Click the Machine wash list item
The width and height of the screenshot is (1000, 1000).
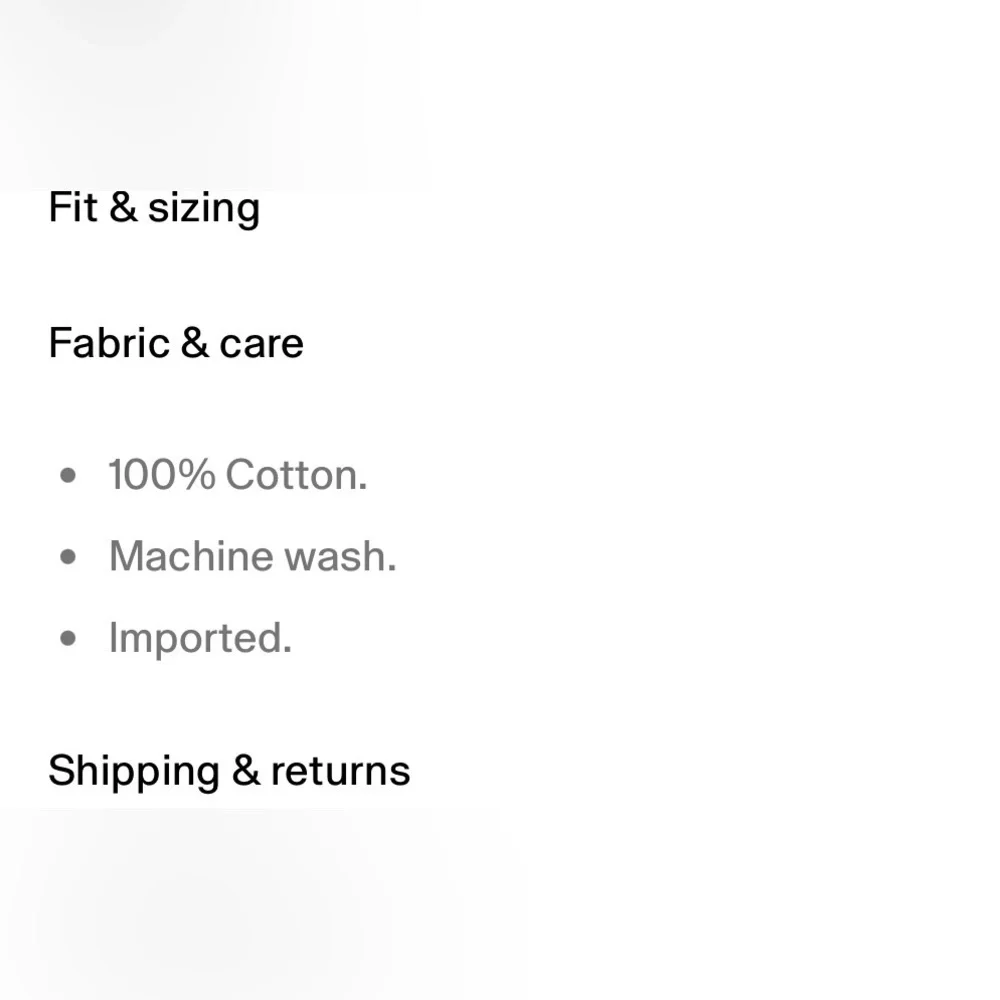[x=253, y=556]
